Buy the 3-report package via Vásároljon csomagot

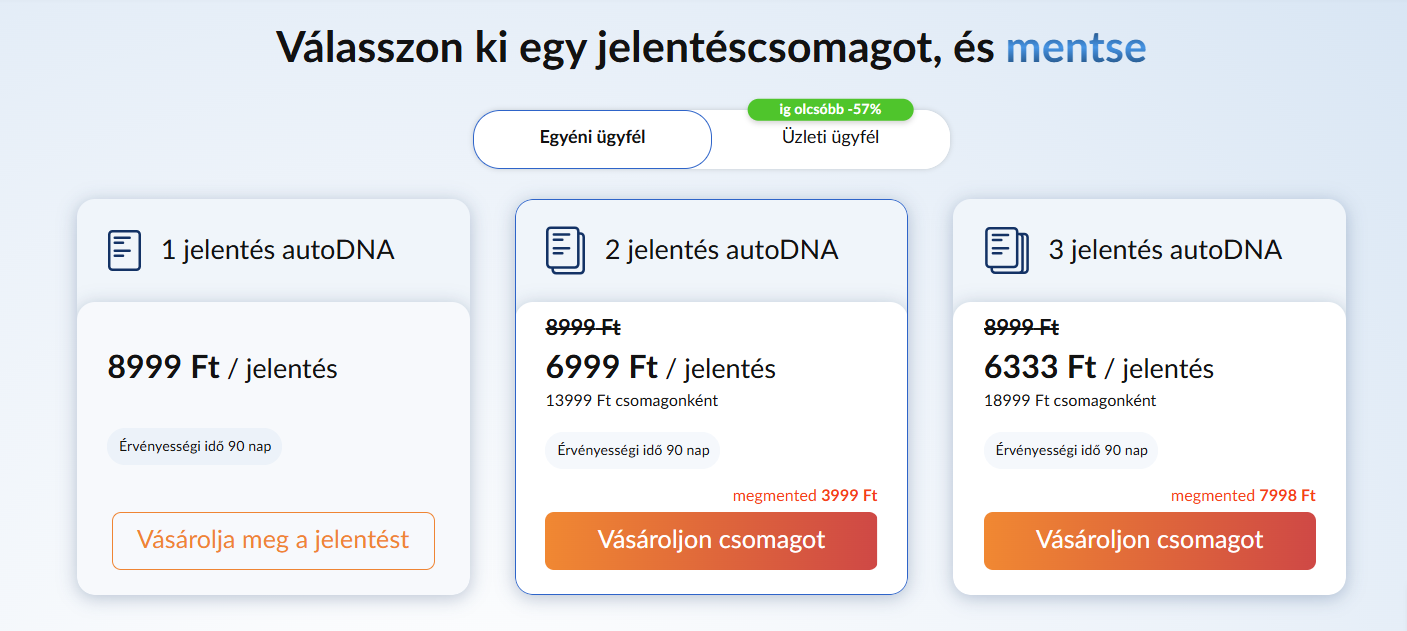pos(1149,541)
